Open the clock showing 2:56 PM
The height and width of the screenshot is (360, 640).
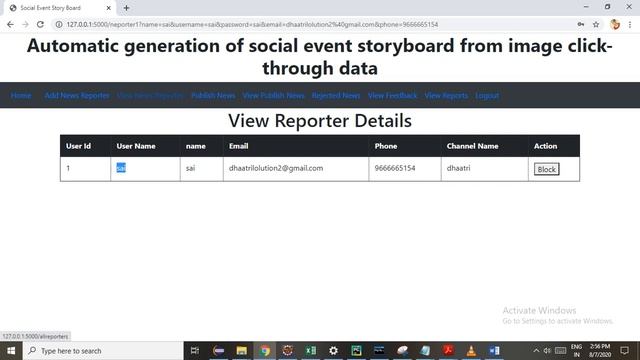600,351
